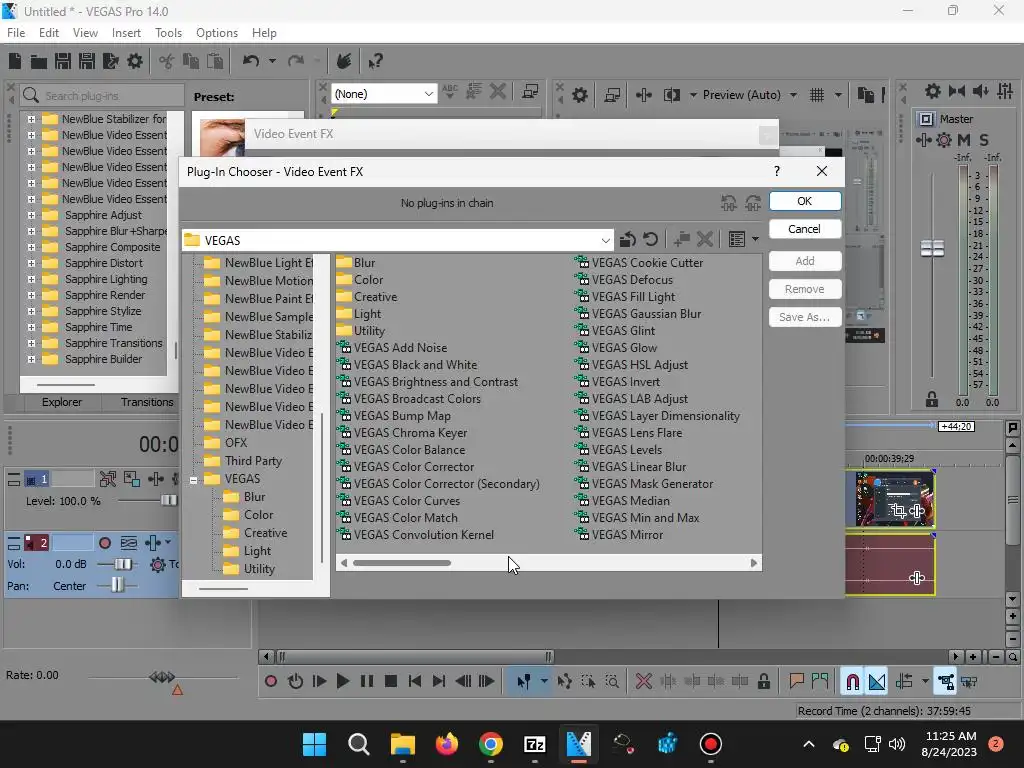Click the Refresh icon in Plug-In Chooser
Screen dimensions: 1024x768
(650, 240)
